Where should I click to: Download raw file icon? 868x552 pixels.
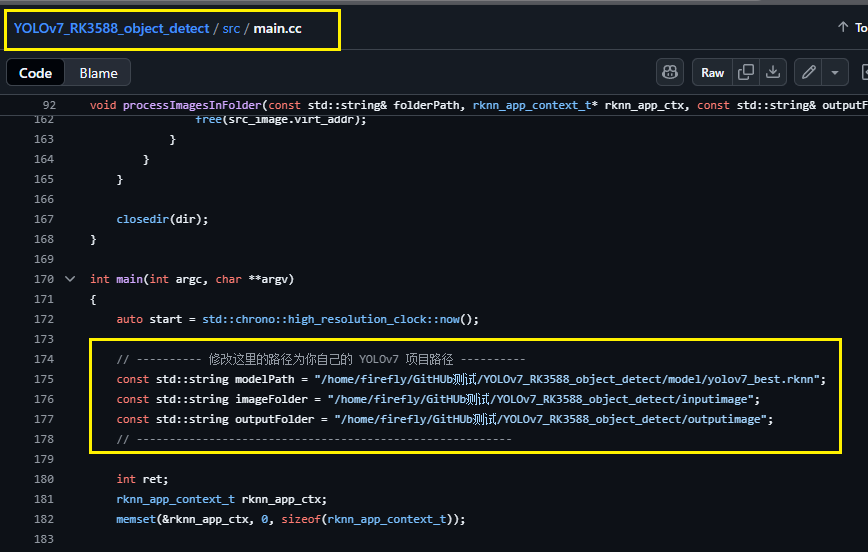[x=773, y=73]
